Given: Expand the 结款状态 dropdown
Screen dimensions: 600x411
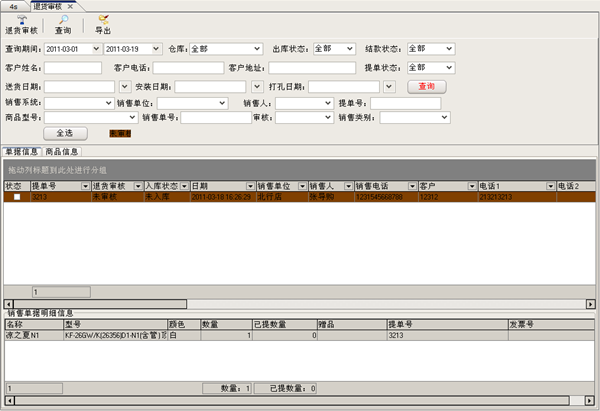Looking at the screenshot, I should pyautogui.click(x=449, y=48).
